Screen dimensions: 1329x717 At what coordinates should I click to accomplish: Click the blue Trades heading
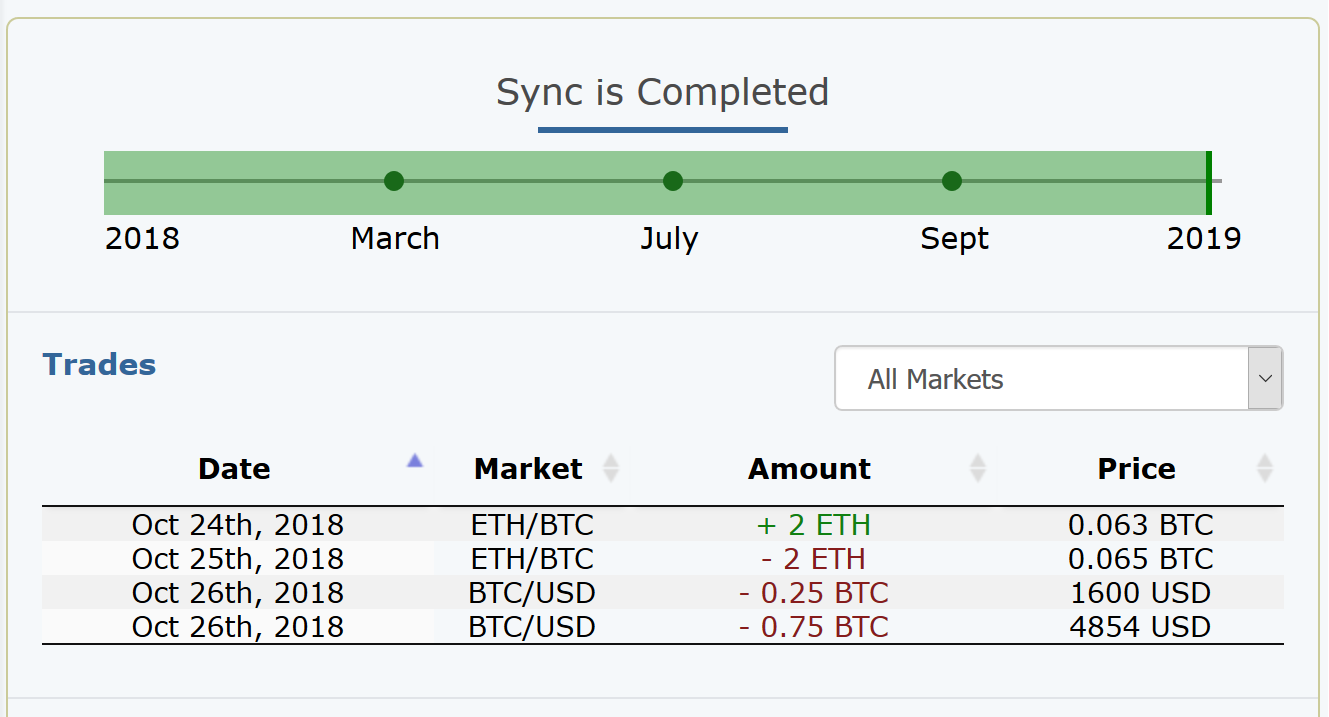[x=99, y=365]
